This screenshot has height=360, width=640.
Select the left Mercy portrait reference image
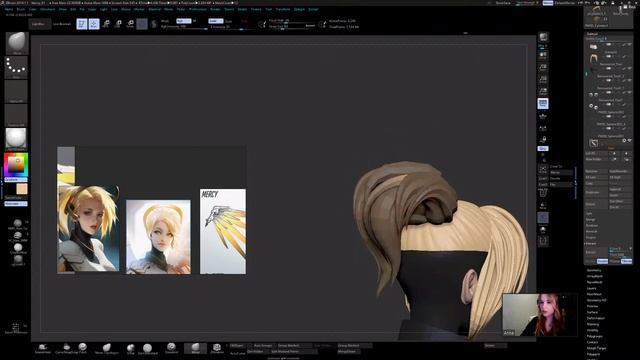89,229
